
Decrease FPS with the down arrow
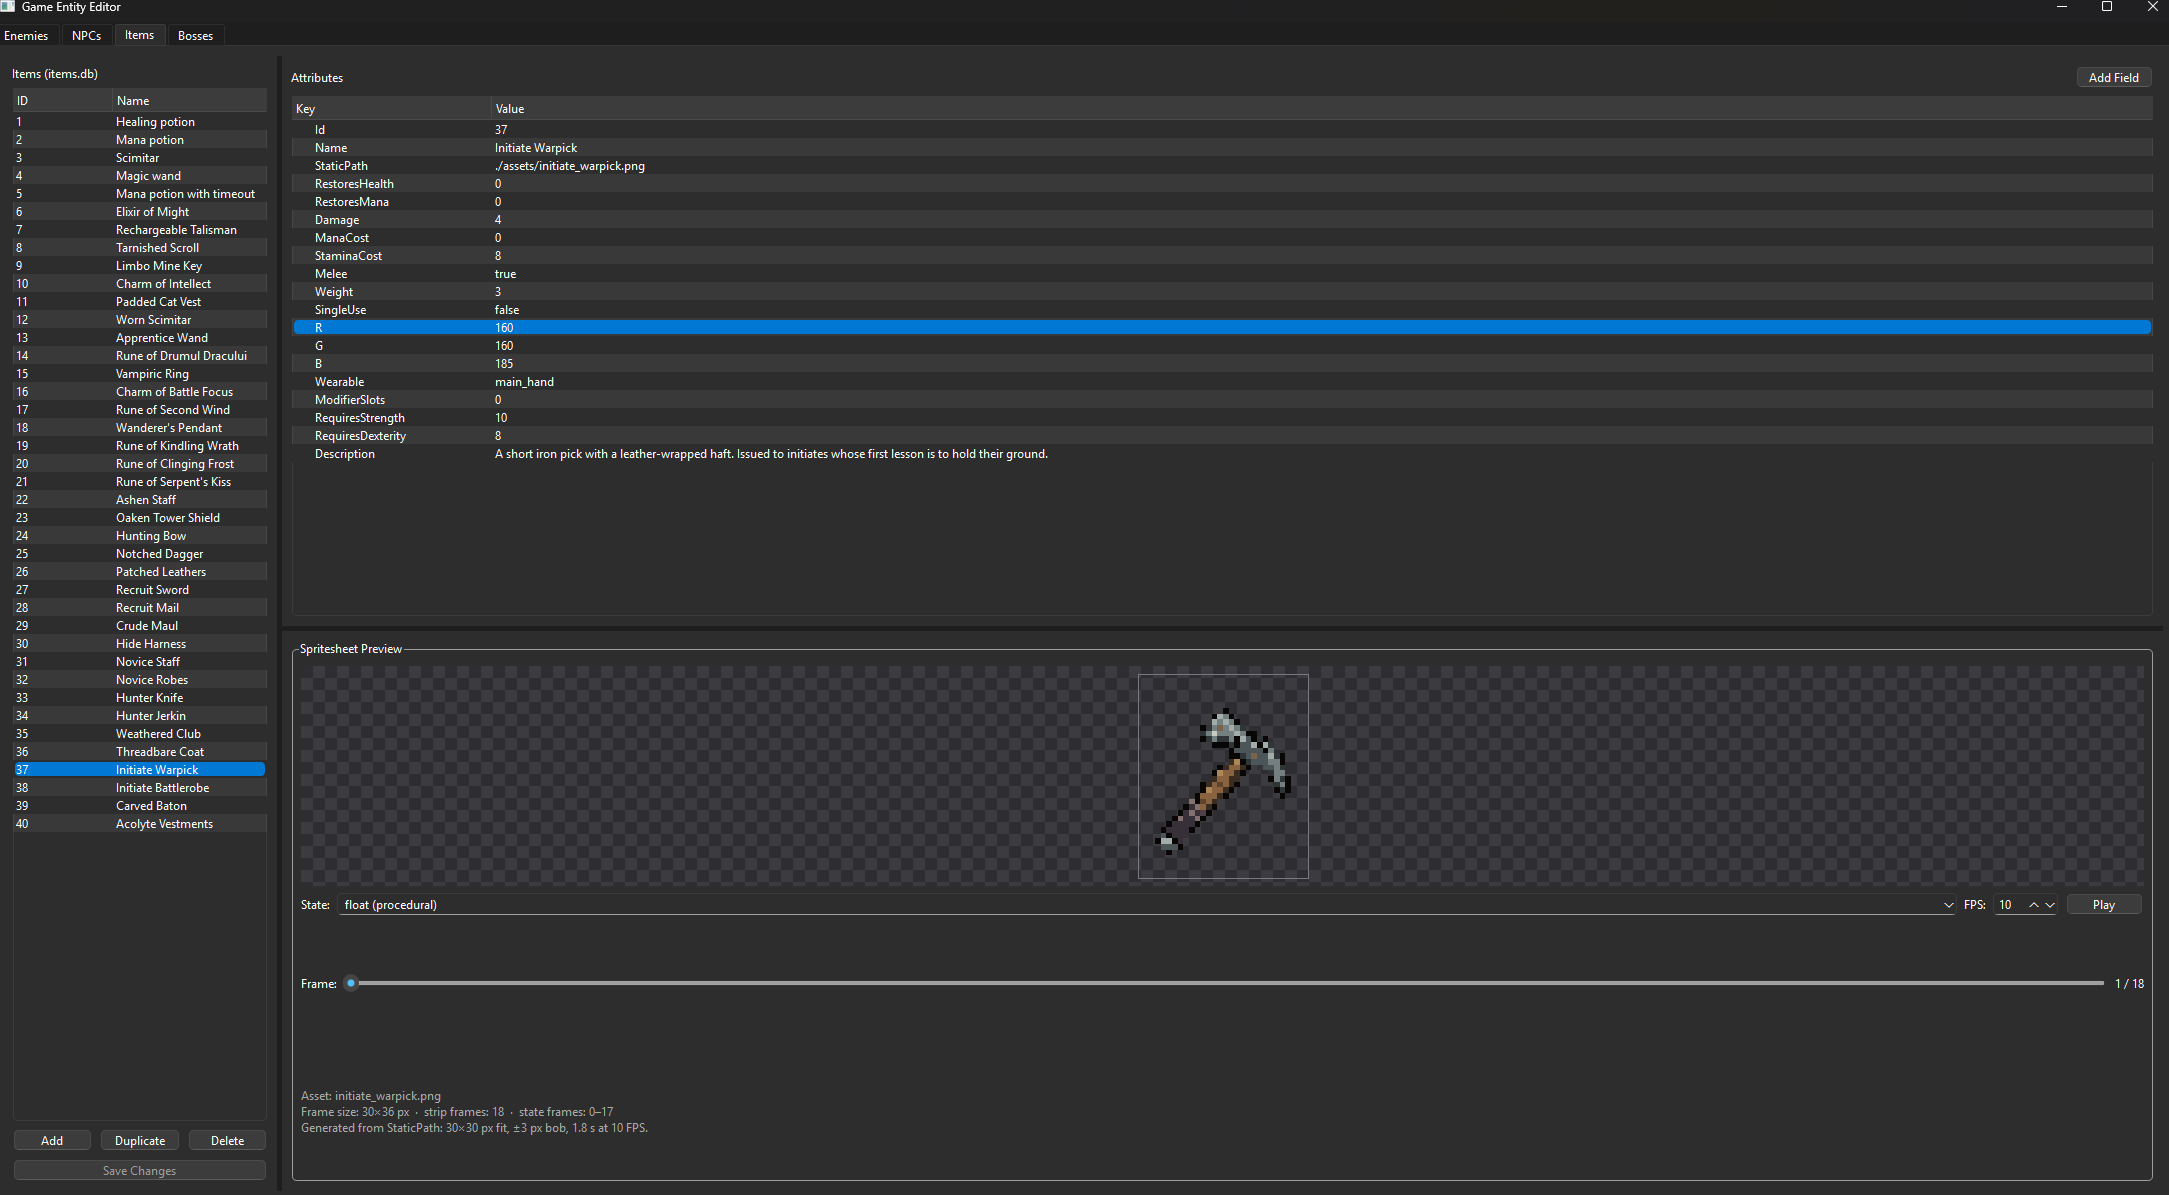pos(2049,904)
